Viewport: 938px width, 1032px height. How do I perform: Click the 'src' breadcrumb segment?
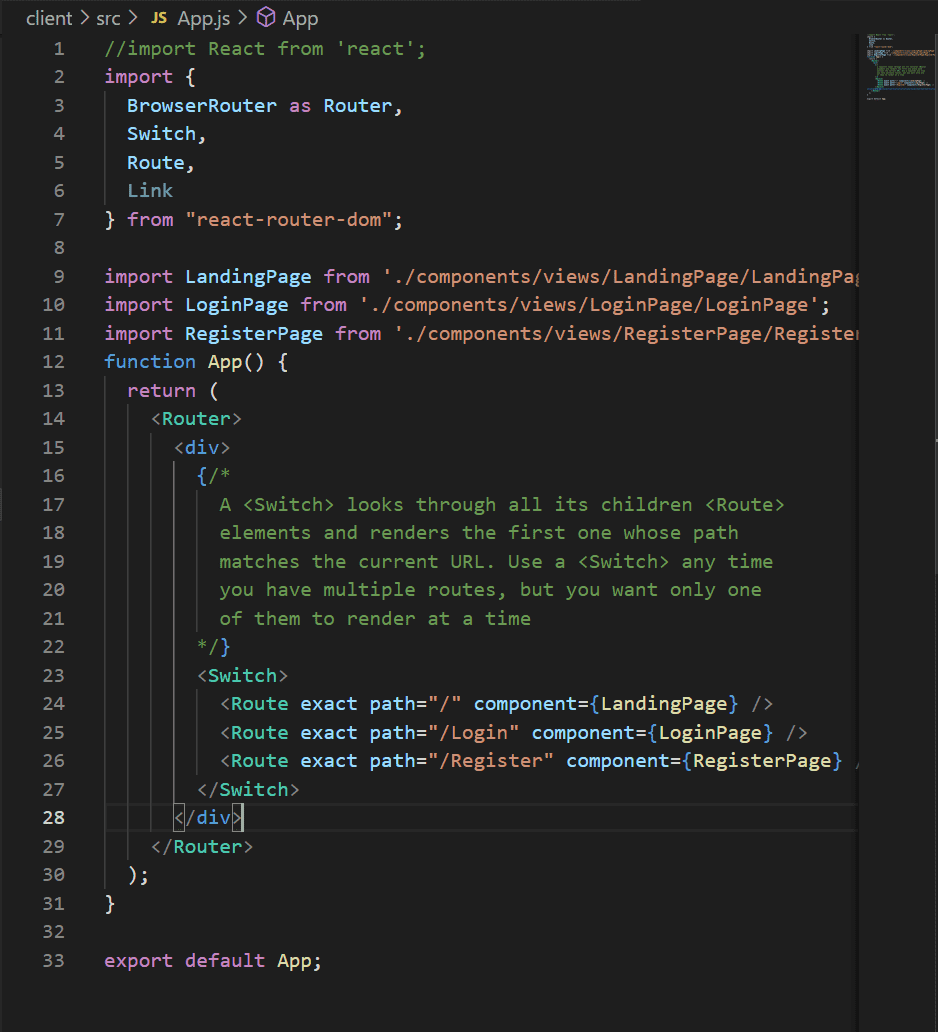pos(108,18)
